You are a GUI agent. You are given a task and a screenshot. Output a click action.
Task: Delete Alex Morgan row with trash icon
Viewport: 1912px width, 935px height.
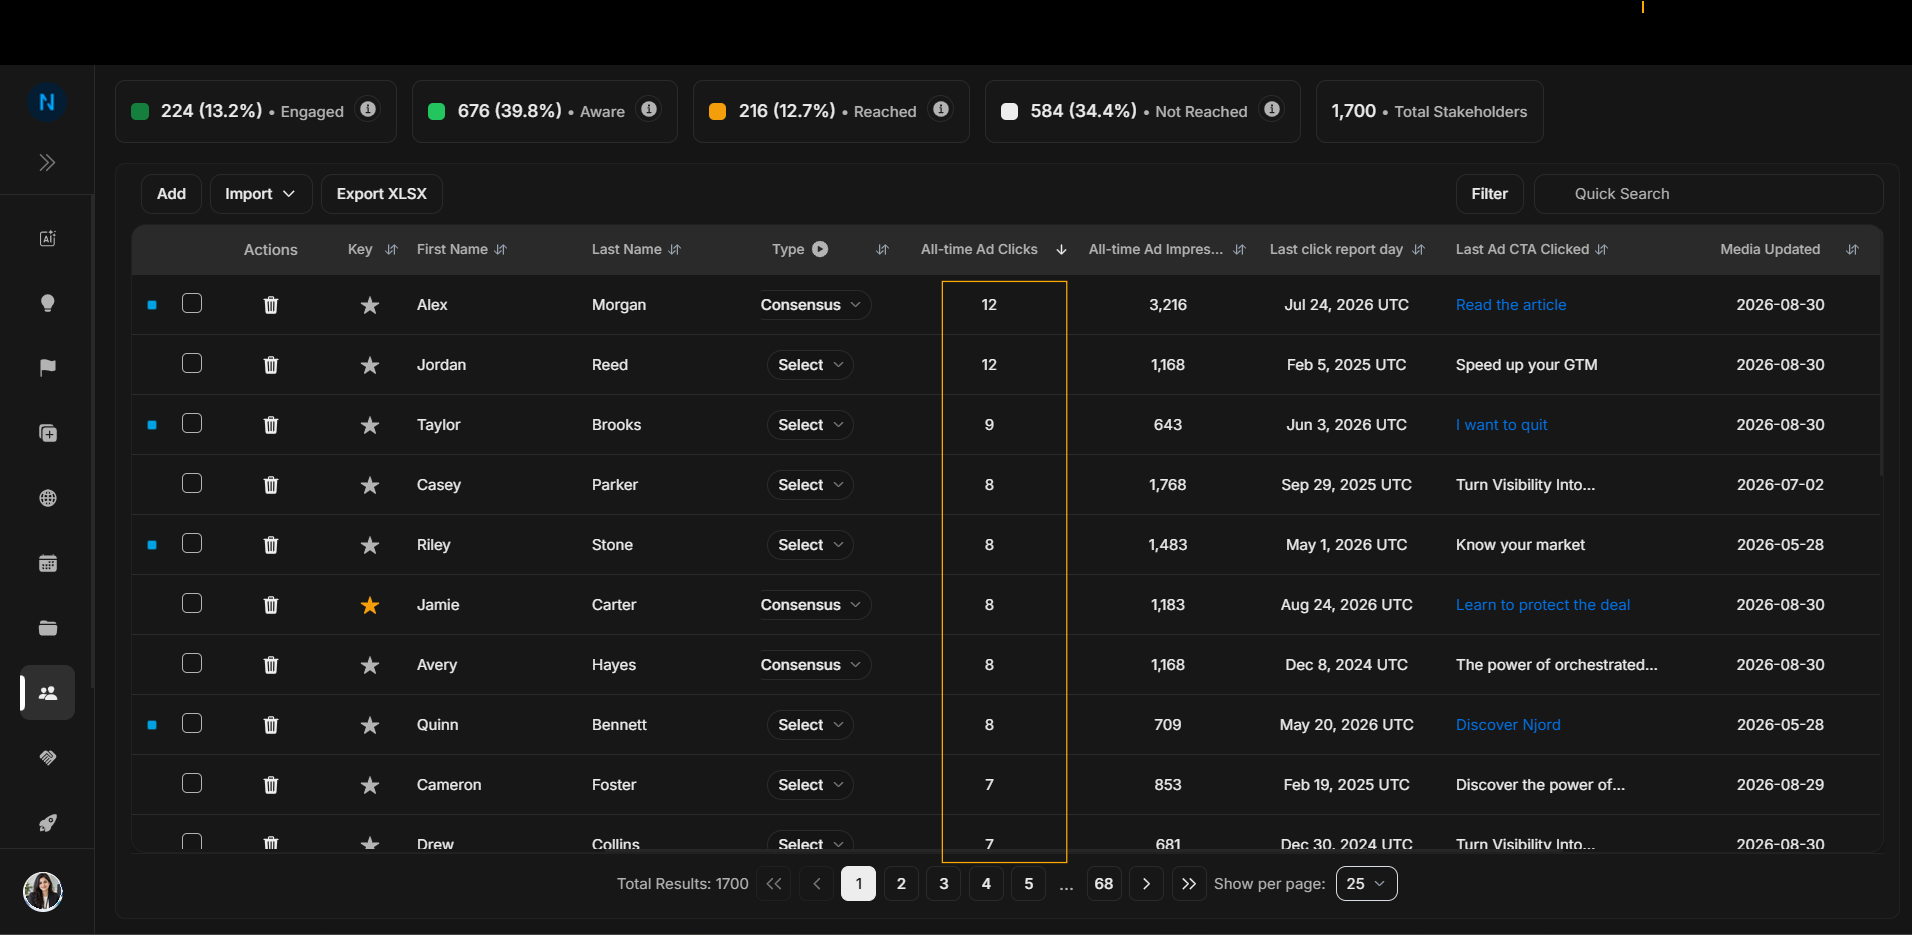[x=270, y=305]
